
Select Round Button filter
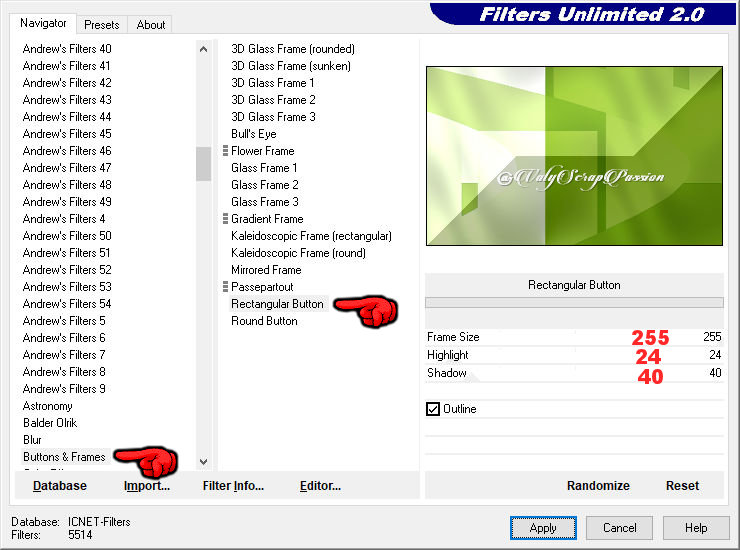[x=264, y=321]
